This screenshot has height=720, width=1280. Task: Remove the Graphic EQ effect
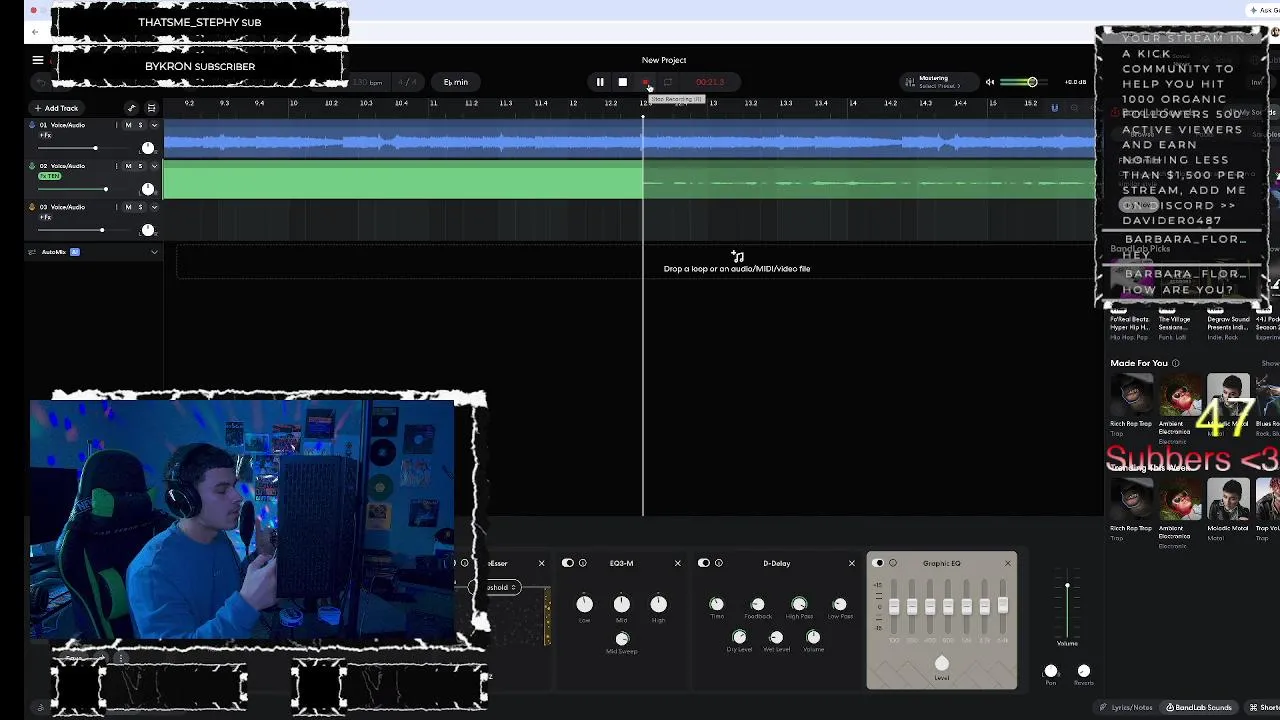click(x=1007, y=563)
